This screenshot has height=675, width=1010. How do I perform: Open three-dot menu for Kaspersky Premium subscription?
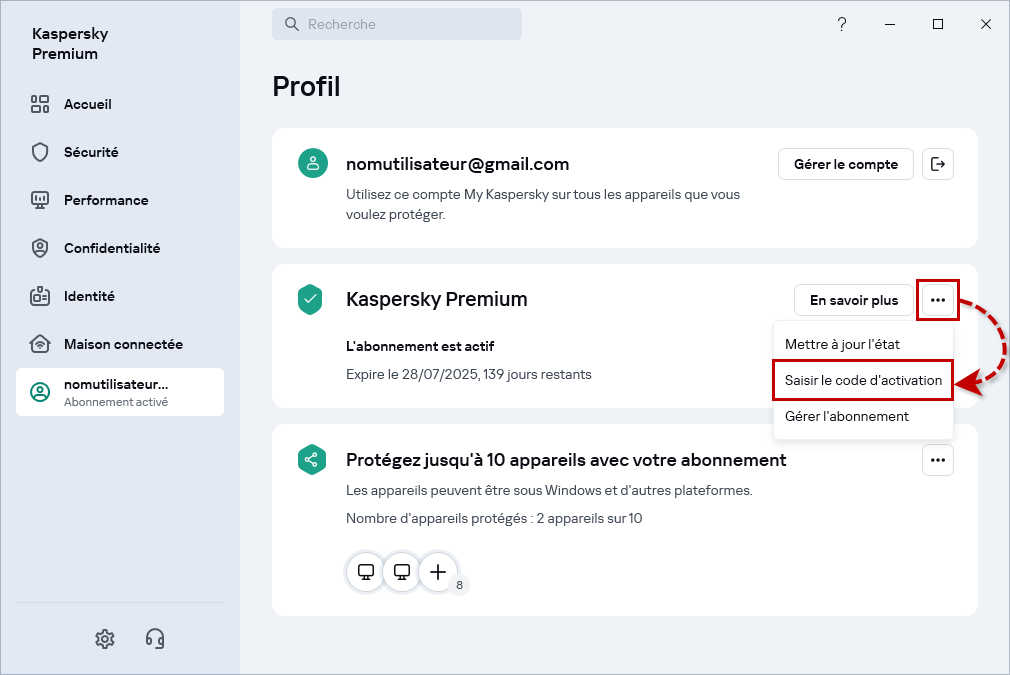point(937,300)
